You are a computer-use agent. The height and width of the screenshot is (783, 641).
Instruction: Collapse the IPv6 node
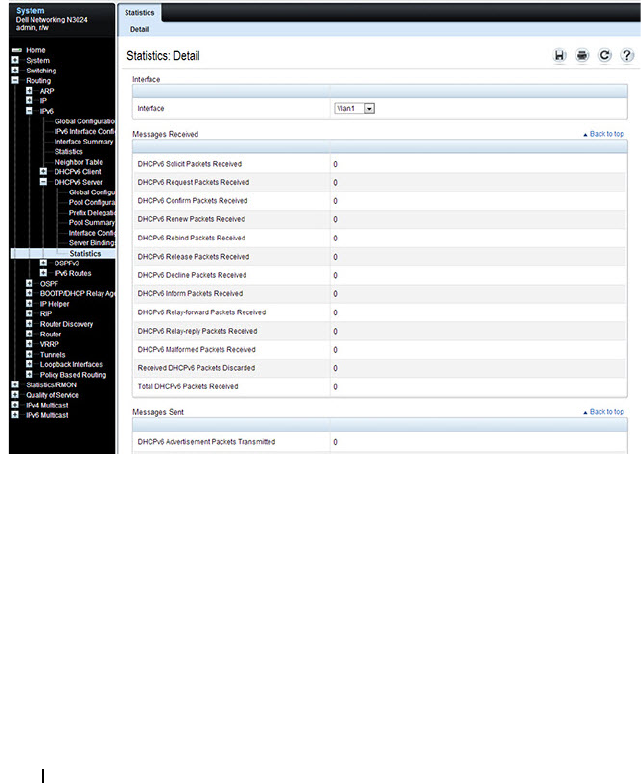pos(29,111)
